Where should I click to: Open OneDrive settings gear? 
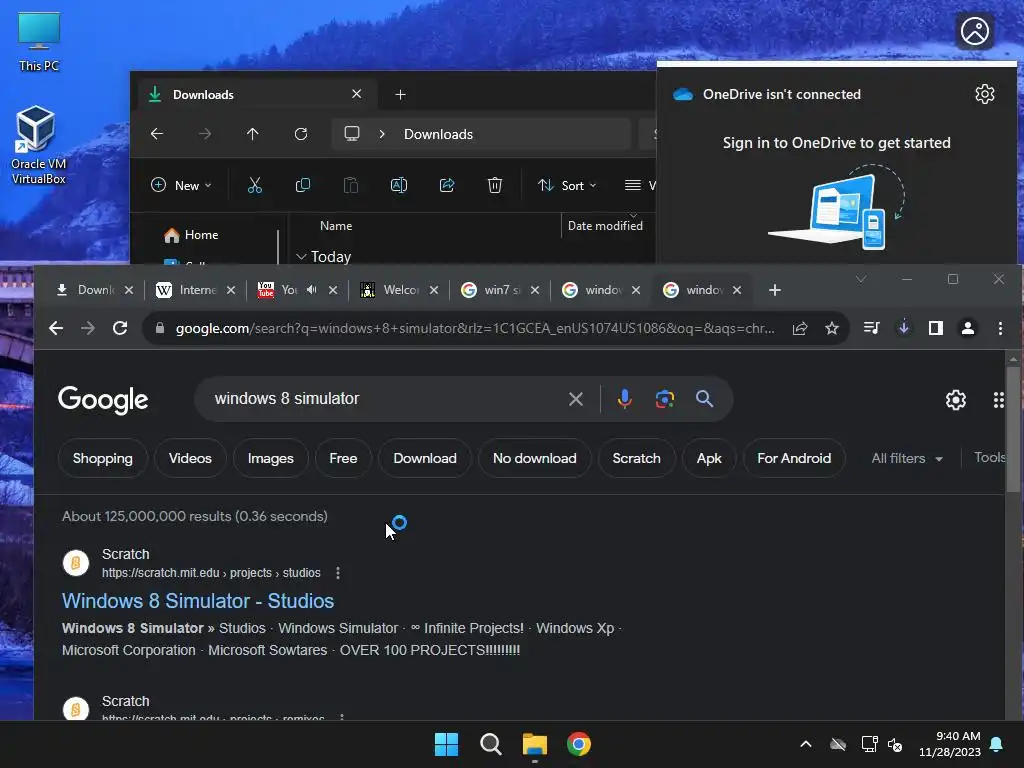click(985, 94)
